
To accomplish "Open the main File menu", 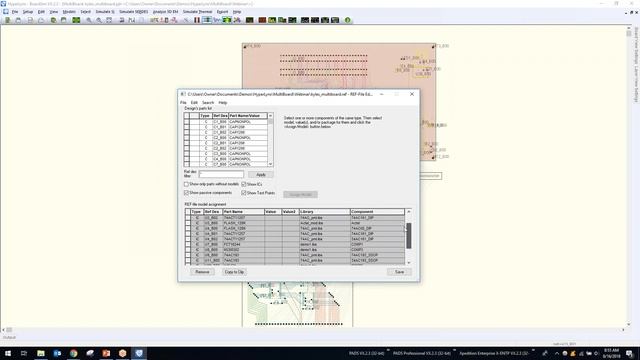I will [15, 12].
